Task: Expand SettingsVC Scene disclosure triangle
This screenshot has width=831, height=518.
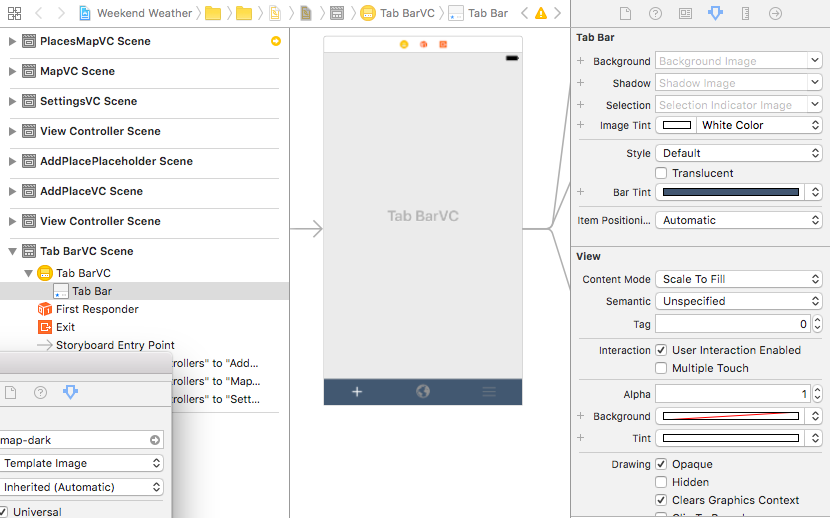Action: click(x=12, y=101)
